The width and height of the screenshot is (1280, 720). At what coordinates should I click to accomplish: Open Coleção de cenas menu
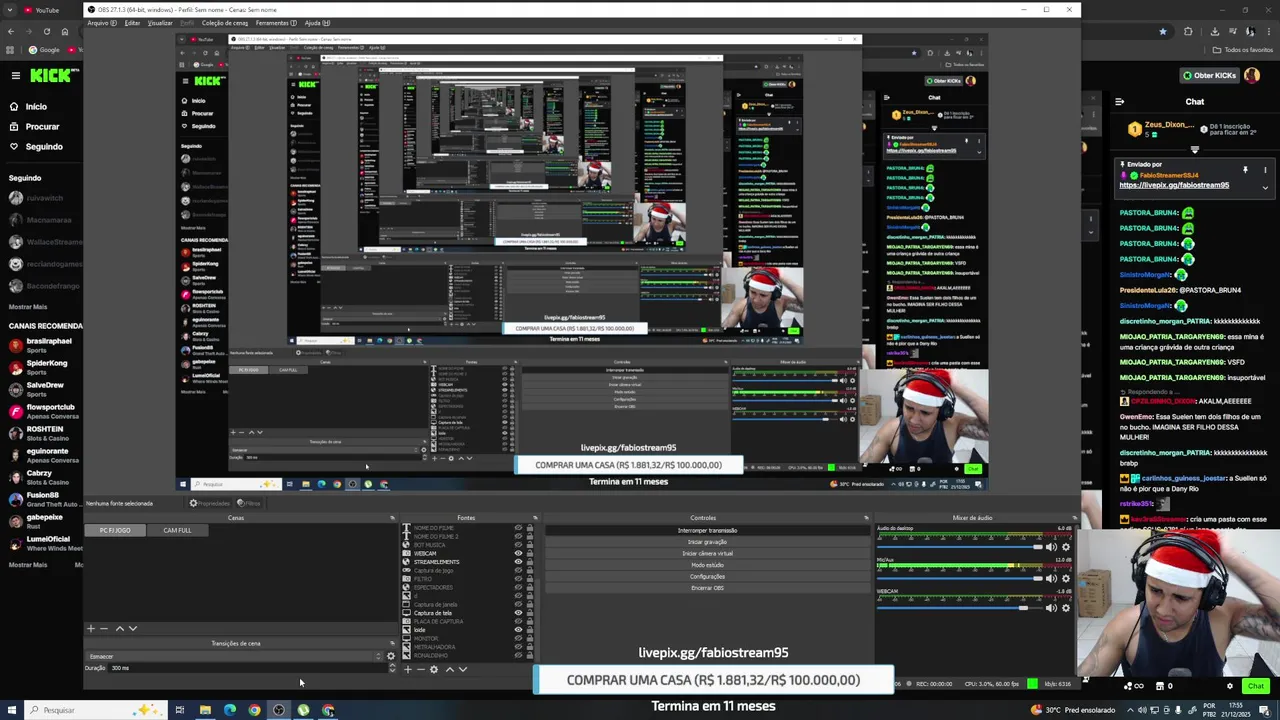225,23
